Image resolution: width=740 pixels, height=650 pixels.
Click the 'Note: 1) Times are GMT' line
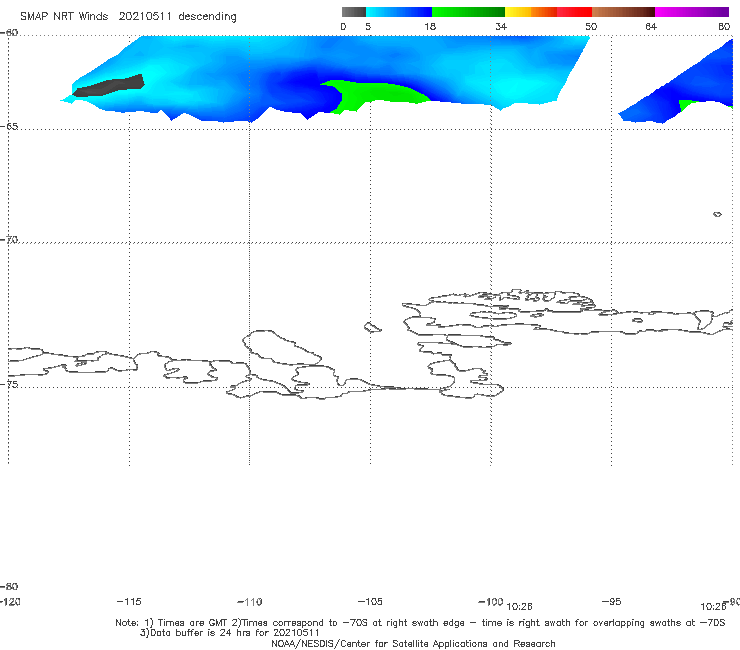tap(420, 623)
